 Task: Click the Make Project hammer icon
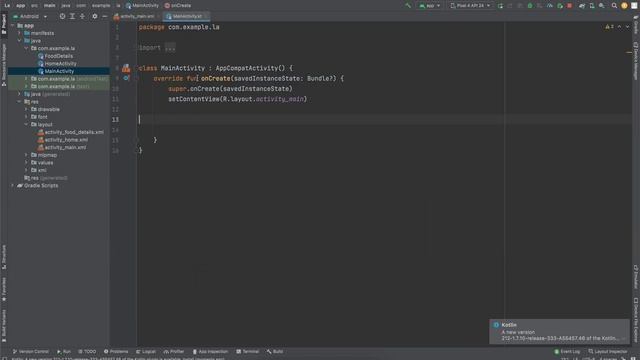coord(408,6)
